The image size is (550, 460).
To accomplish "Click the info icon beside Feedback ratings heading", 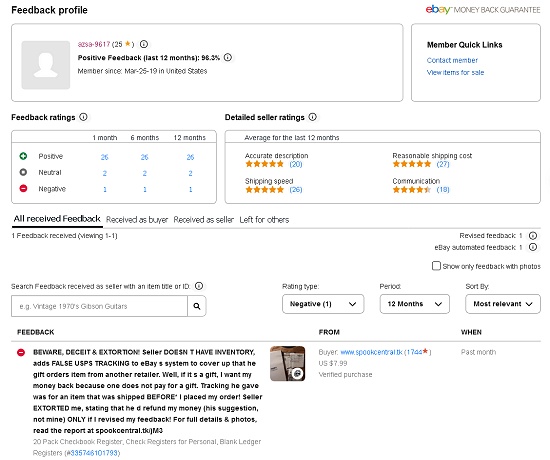I will [83, 117].
